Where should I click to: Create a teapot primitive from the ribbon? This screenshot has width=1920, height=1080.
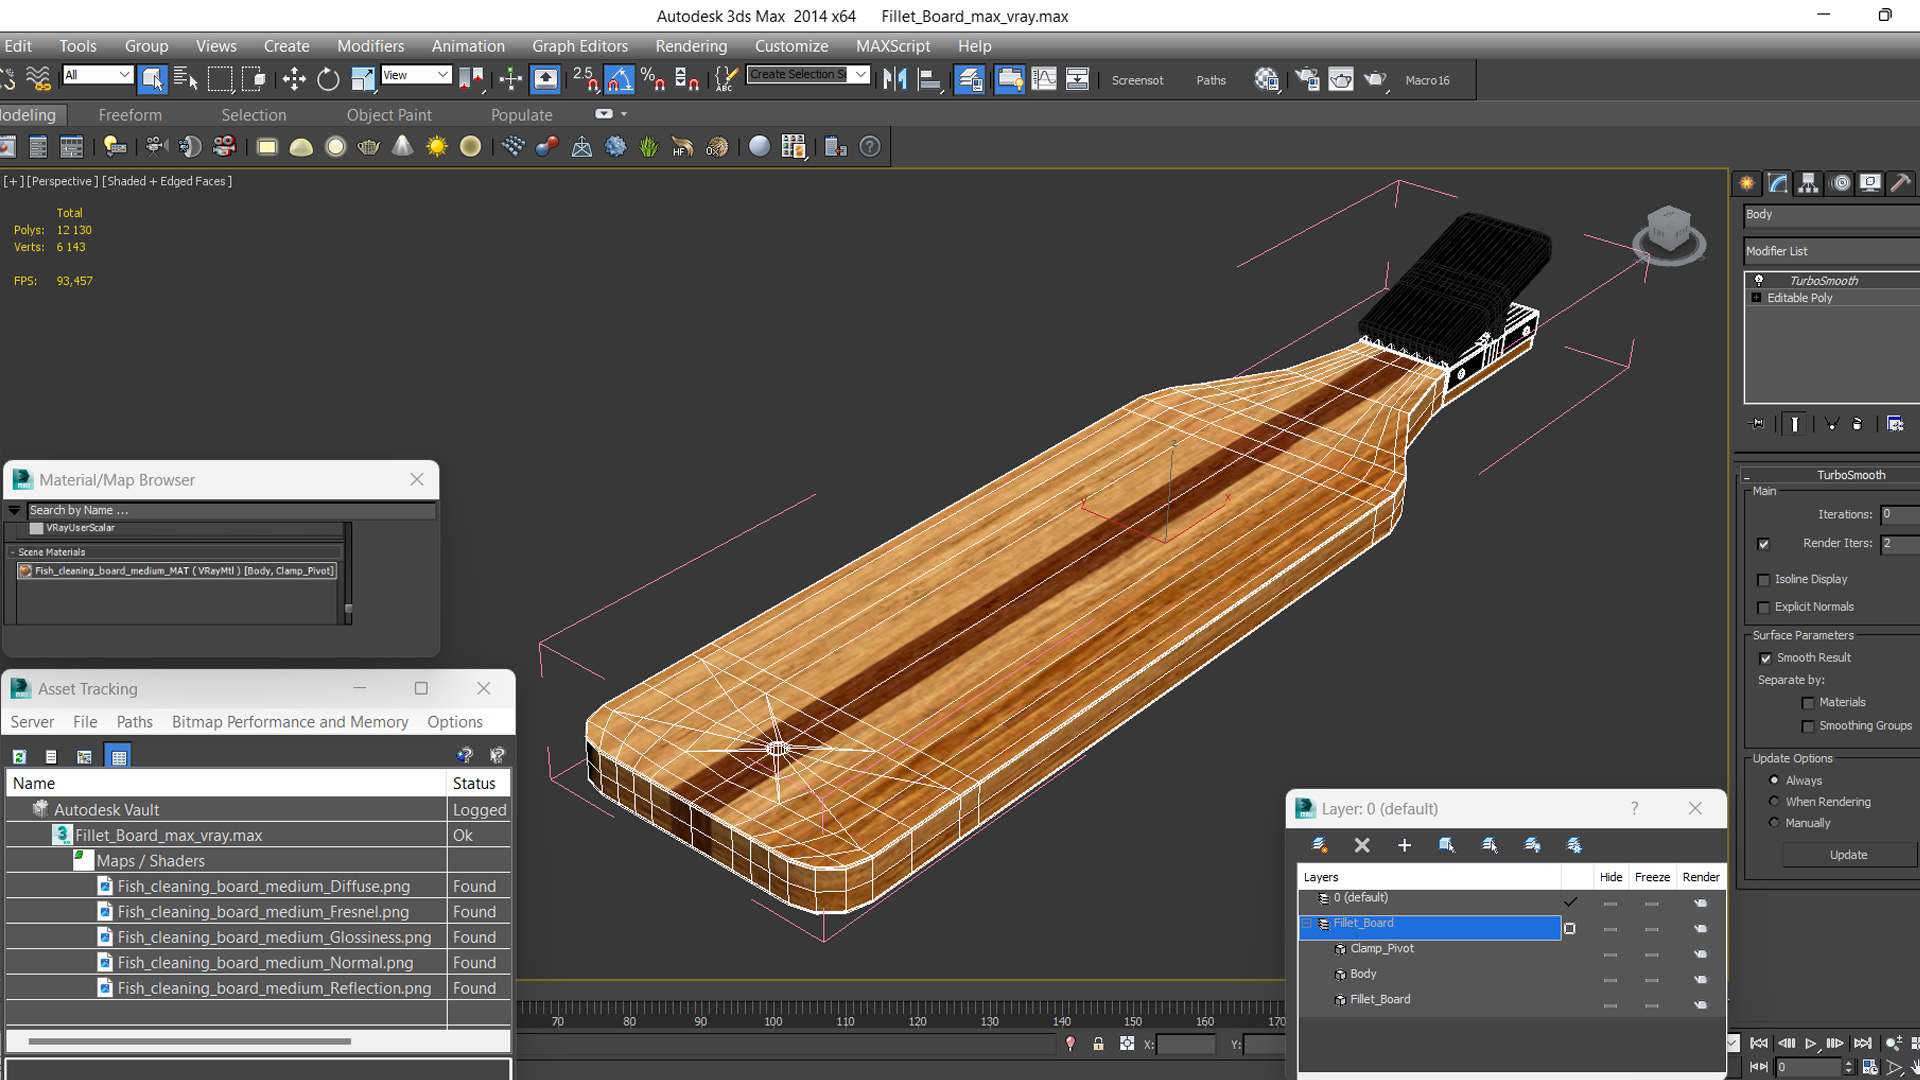click(x=368, y=147)
